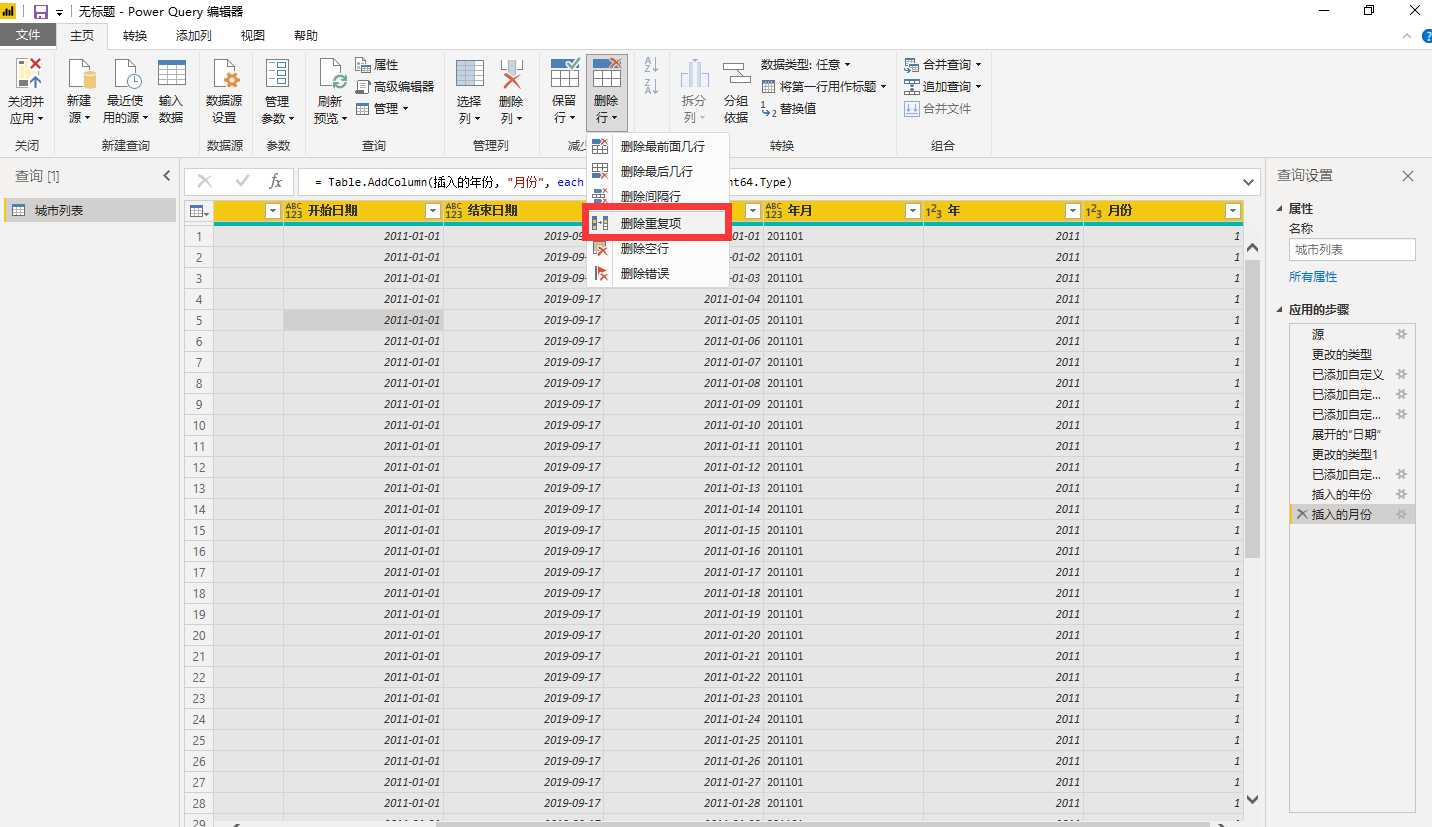The width and height of the screenshot is (1432, 827).
Task: Open the 数据类型: 任意 data type dropdown
Action: (806, 65)
